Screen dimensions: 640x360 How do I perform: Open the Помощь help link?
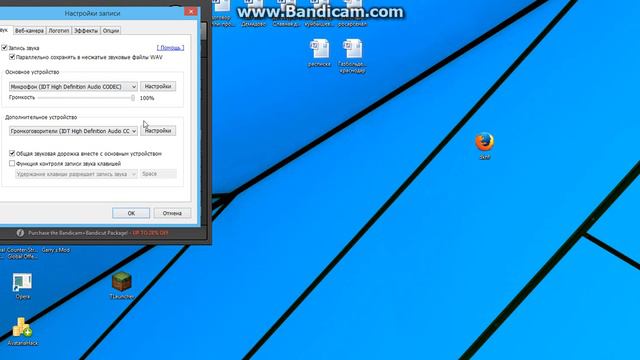(x=170, y=48)
